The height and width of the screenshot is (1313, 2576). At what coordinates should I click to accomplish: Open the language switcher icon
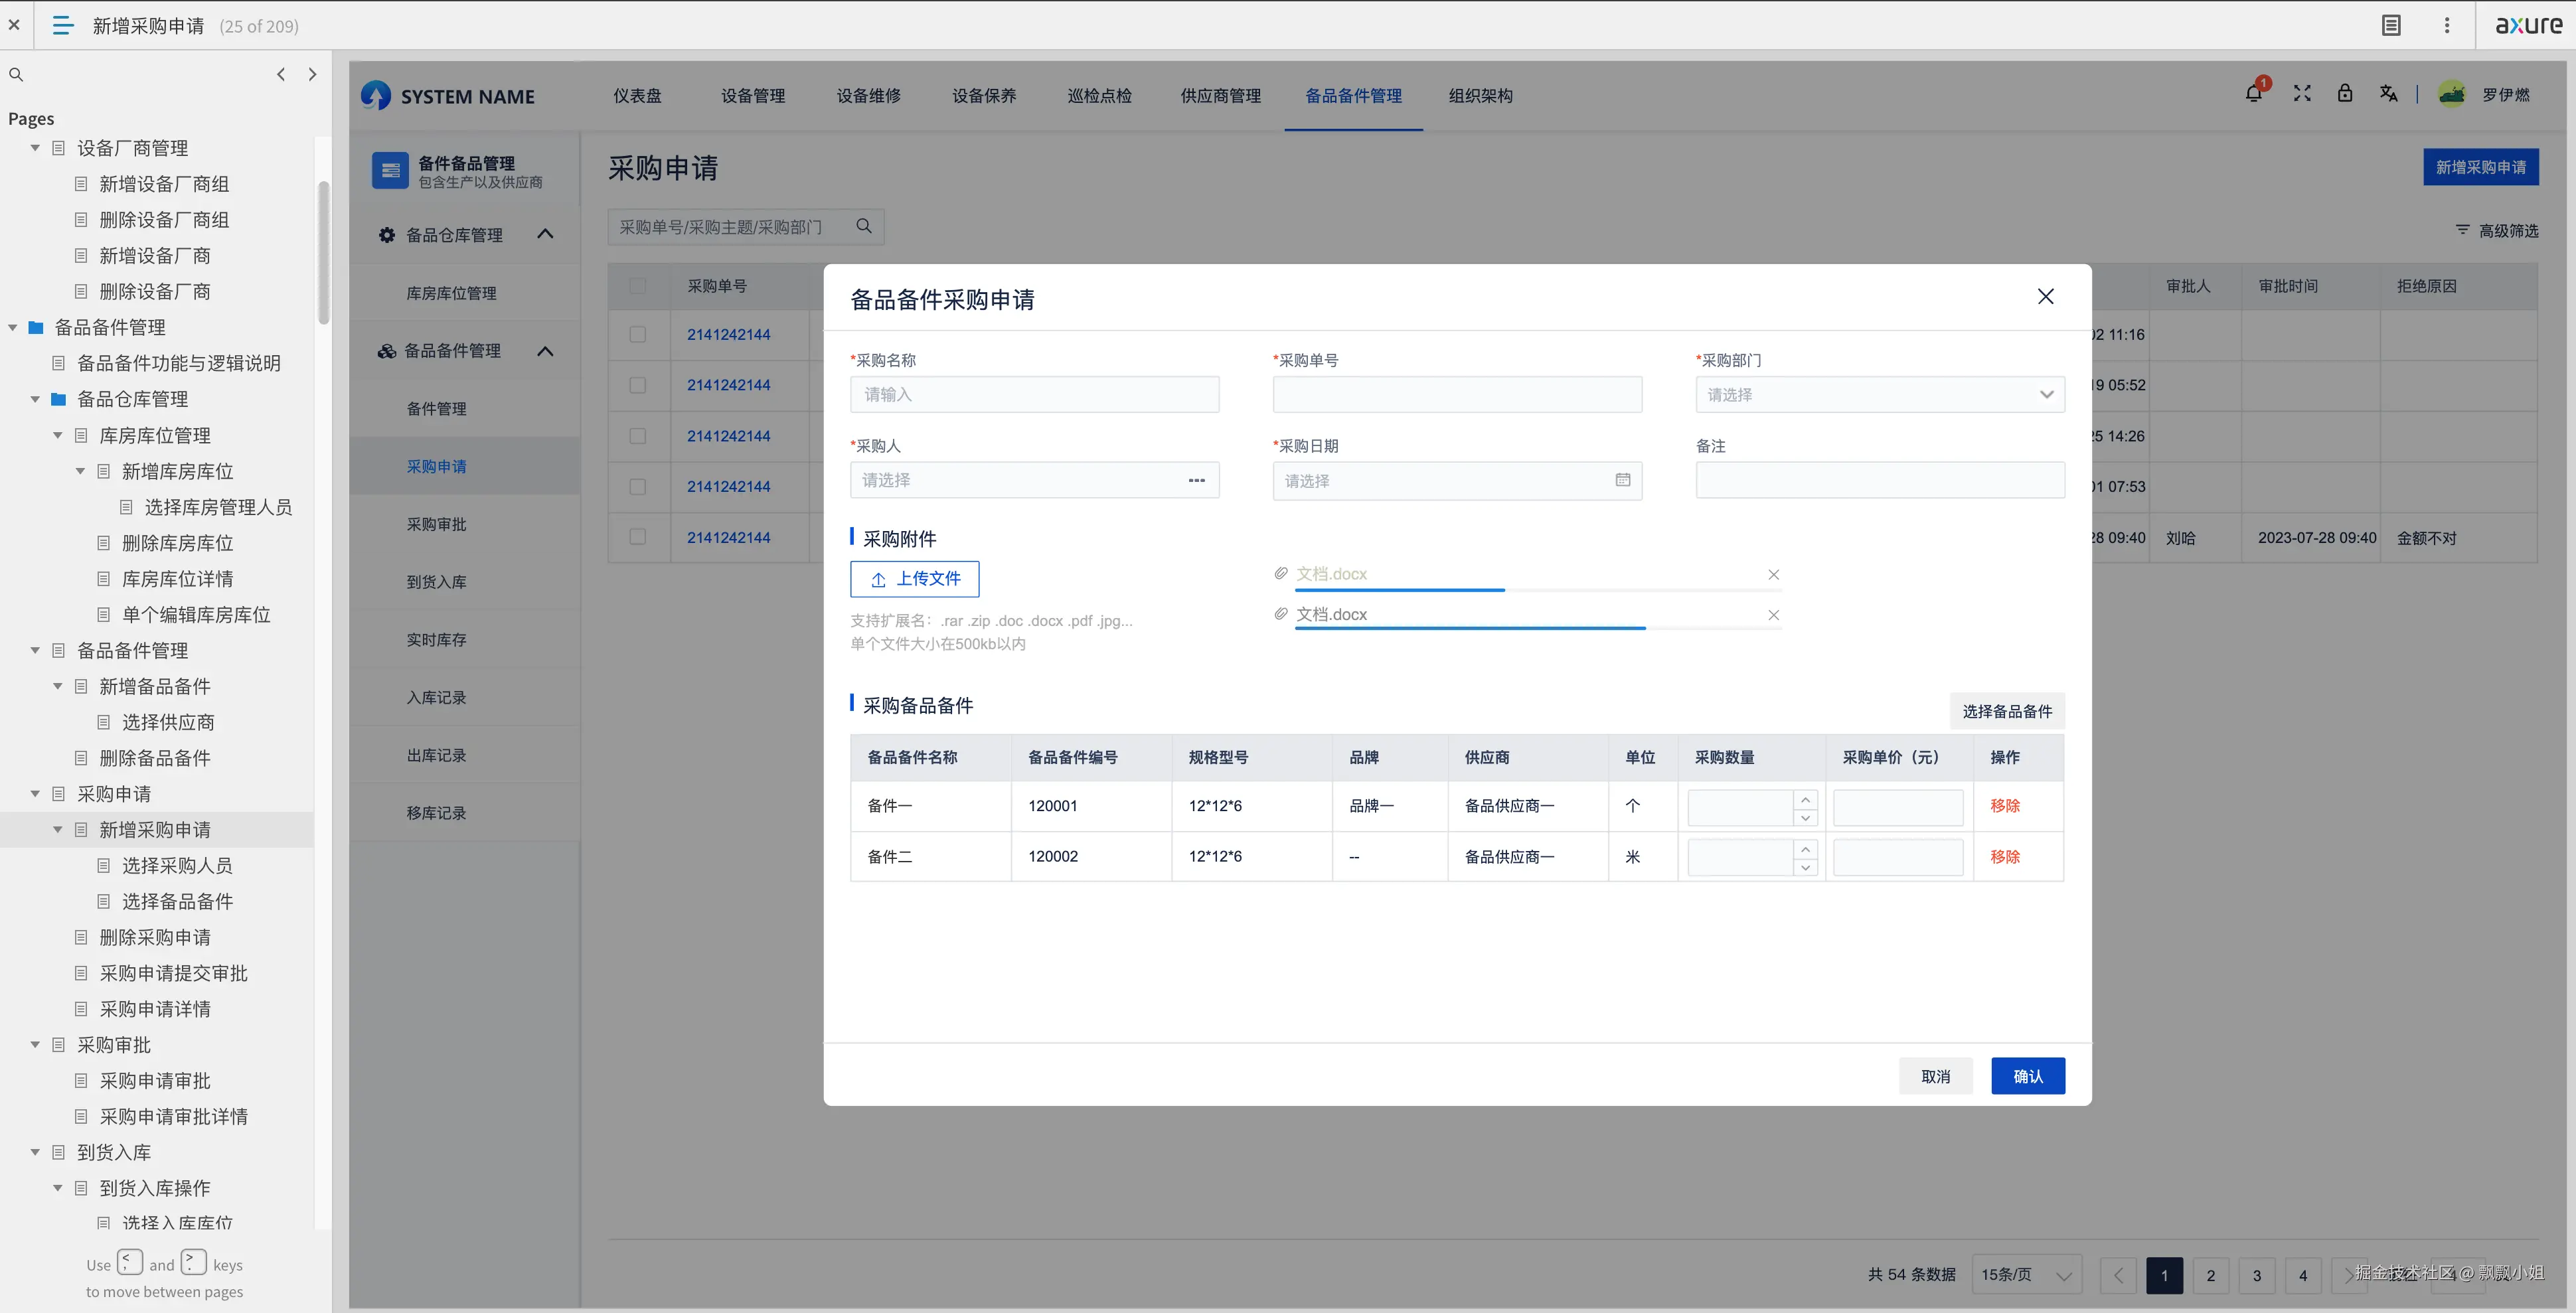[2389, 93]
